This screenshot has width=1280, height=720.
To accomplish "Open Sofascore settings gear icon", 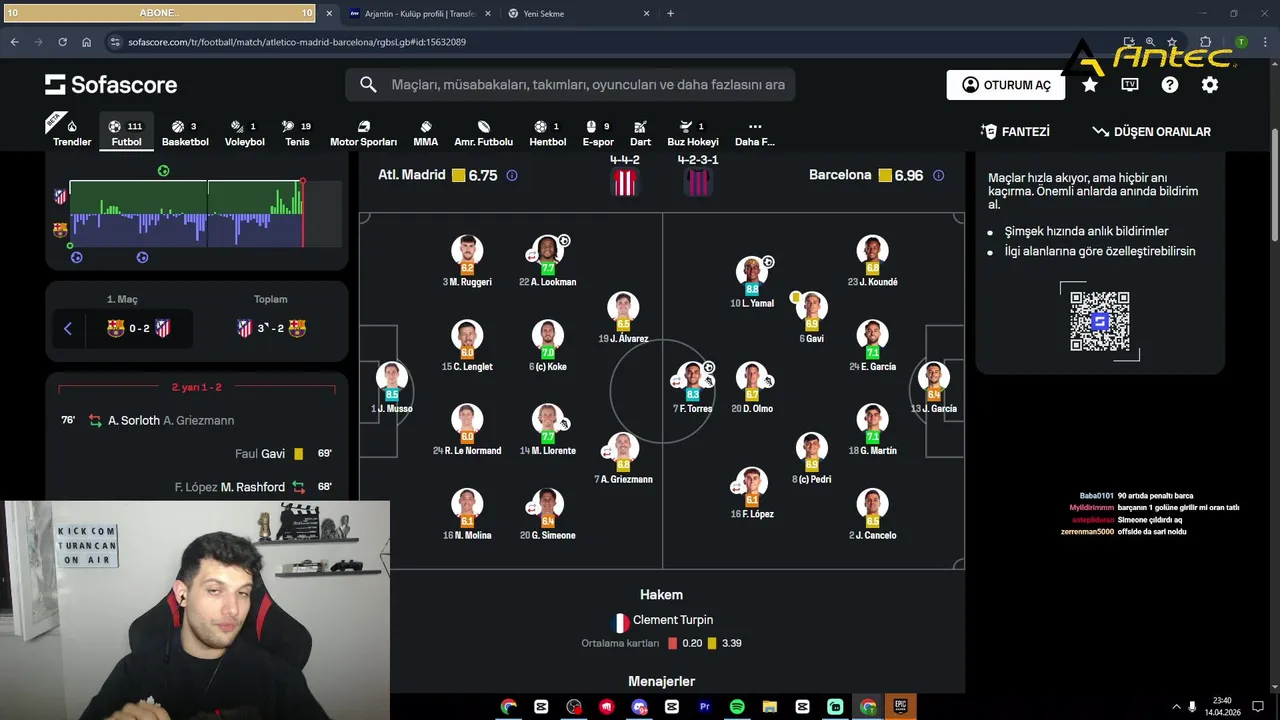I will [1210, 85].
